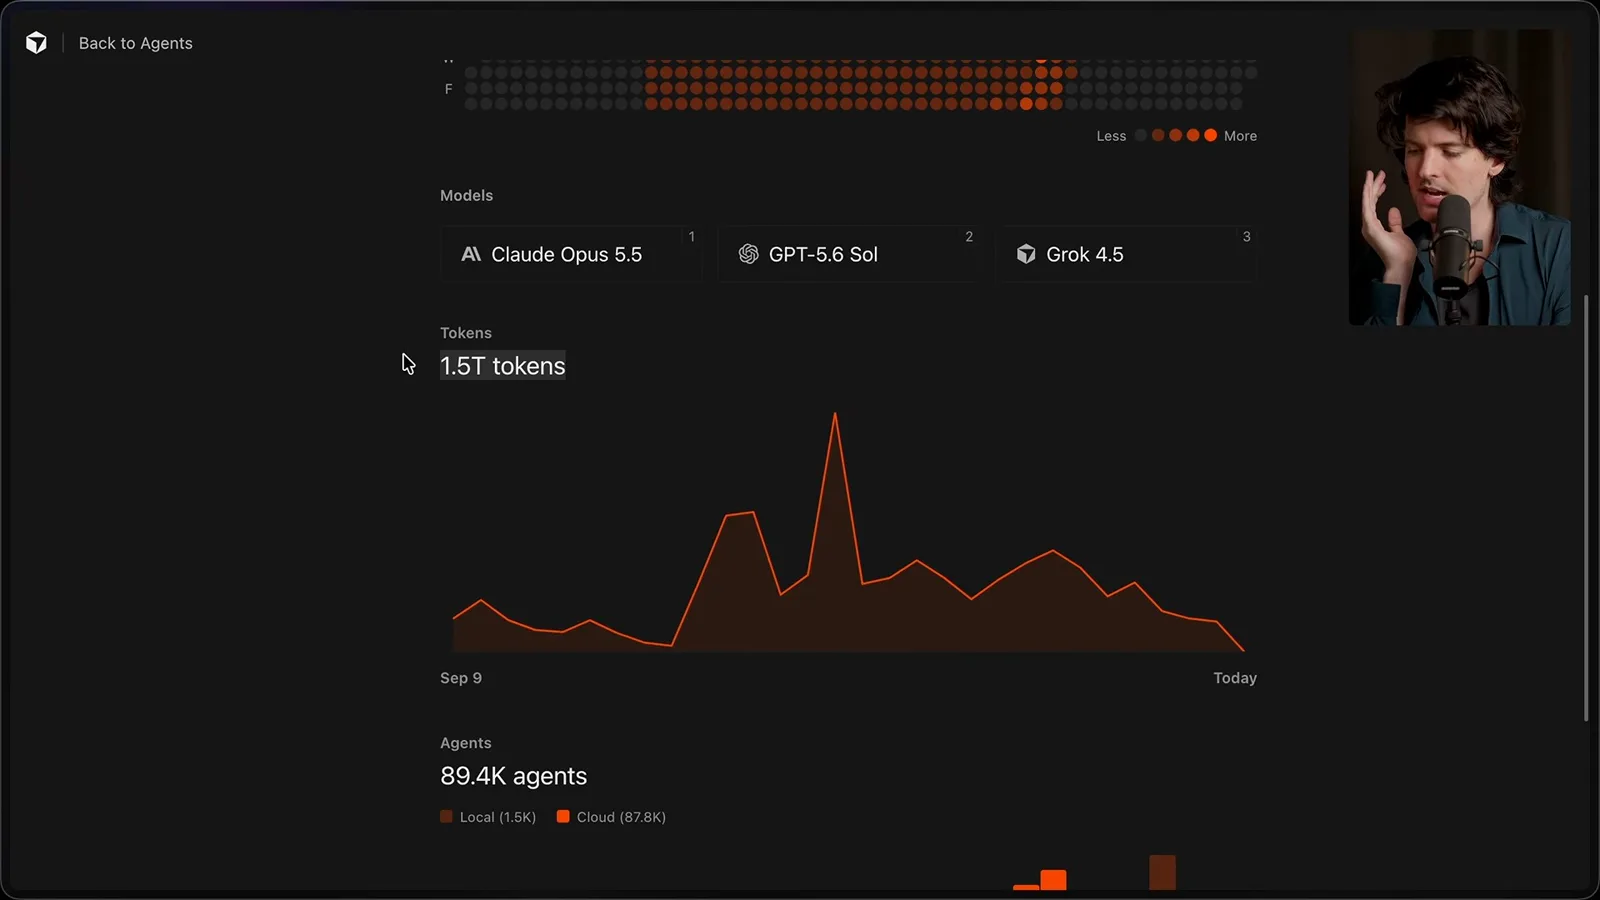Screen dimensions: 1600x900
Task: Click the dark brown bar in agents chart
Action: coord(1162,872)
